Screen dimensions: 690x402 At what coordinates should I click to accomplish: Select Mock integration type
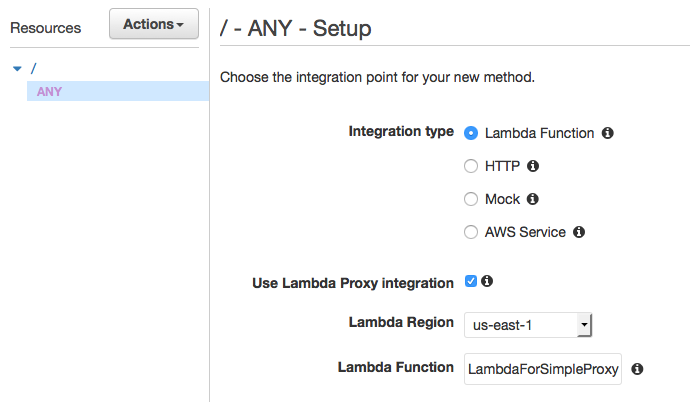(x=471, y=199)
